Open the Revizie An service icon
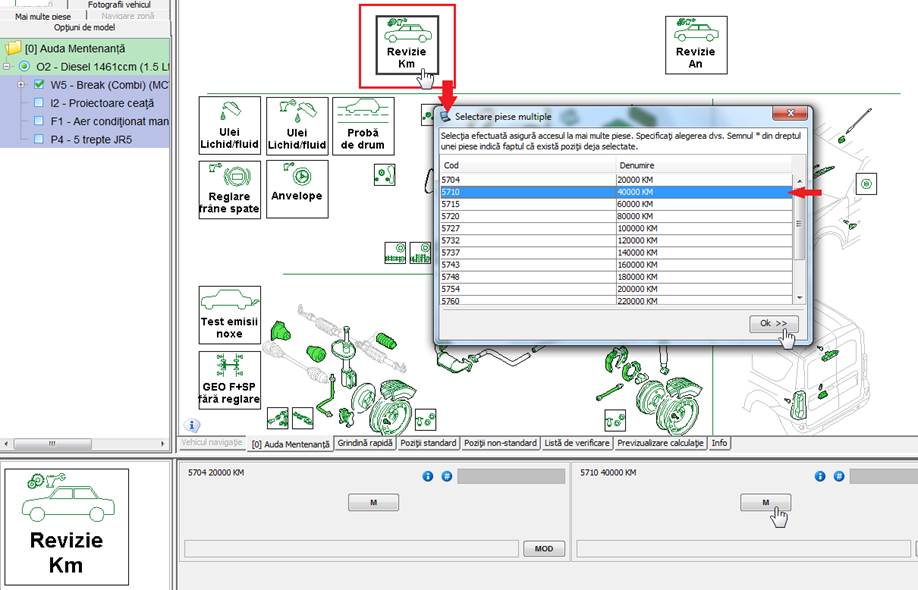918x590 pixels. click(695, 44)
